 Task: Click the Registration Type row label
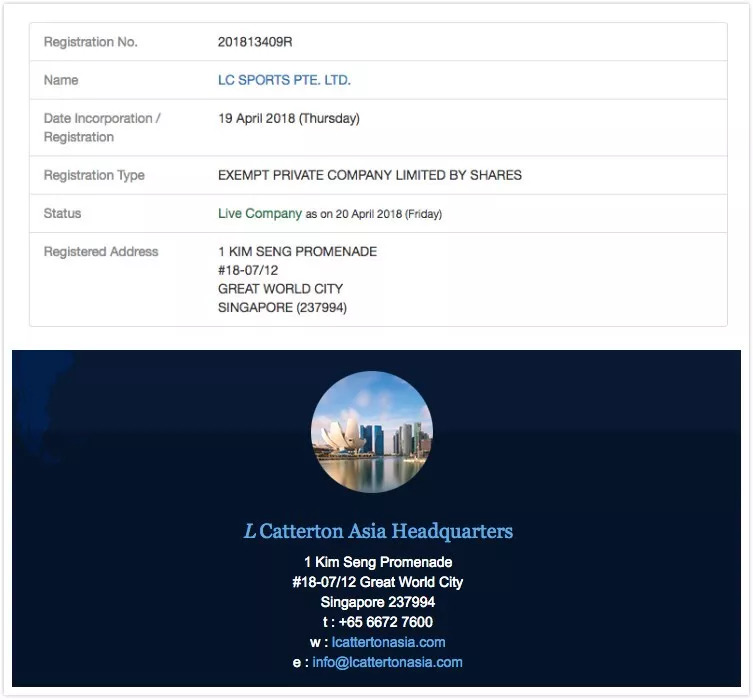pyautogui.click(x=94, y=175)
